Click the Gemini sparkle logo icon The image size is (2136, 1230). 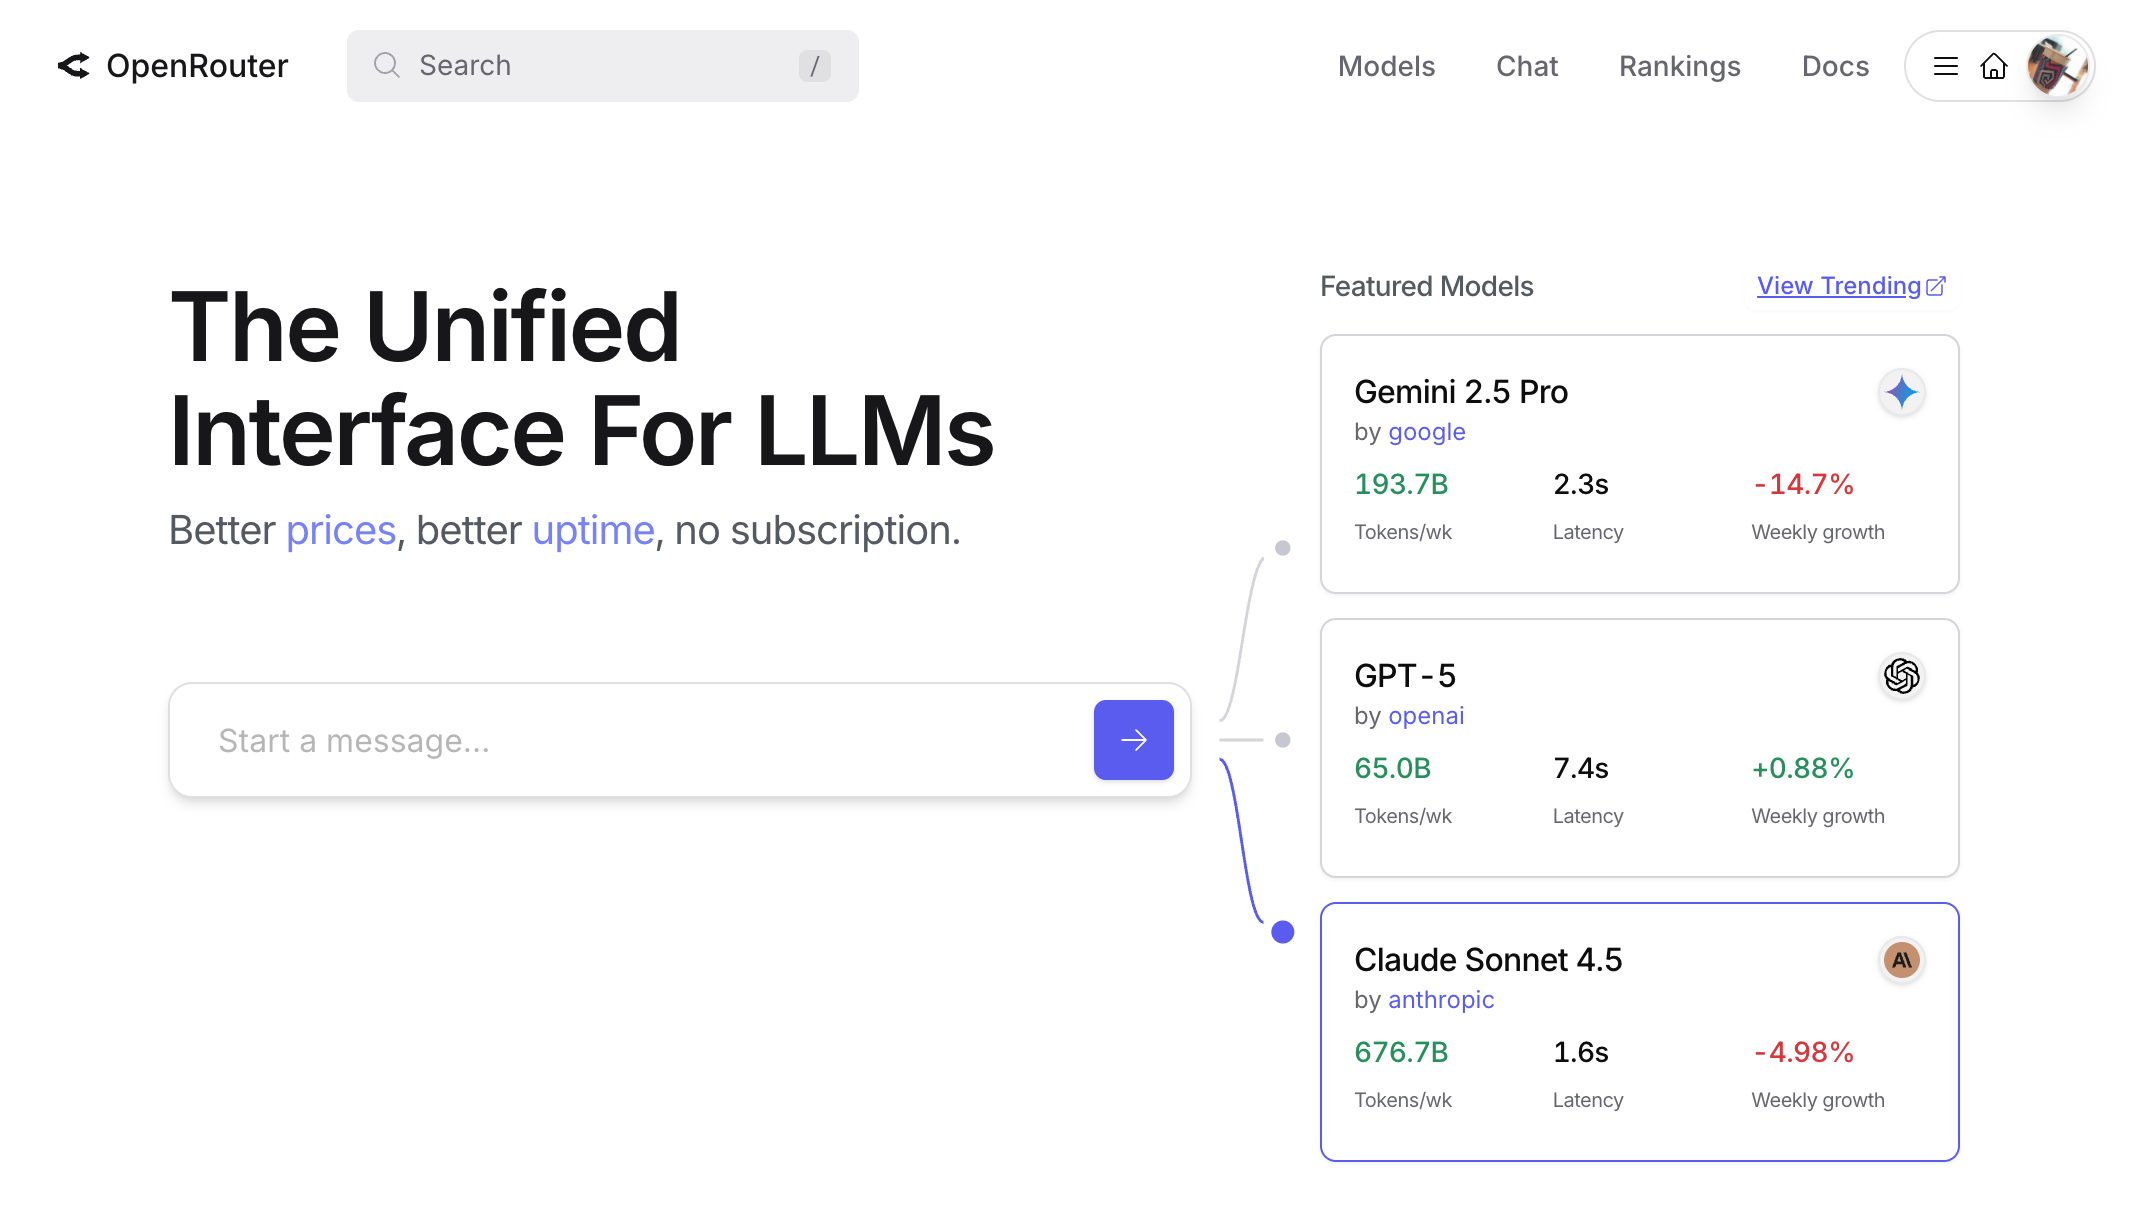(1901, 392)
